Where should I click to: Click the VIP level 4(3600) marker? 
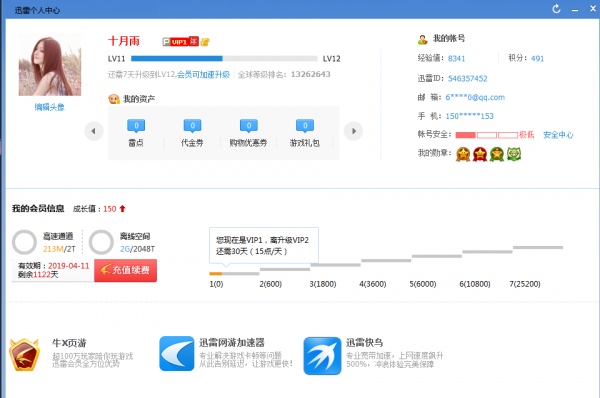pos(373,284)
